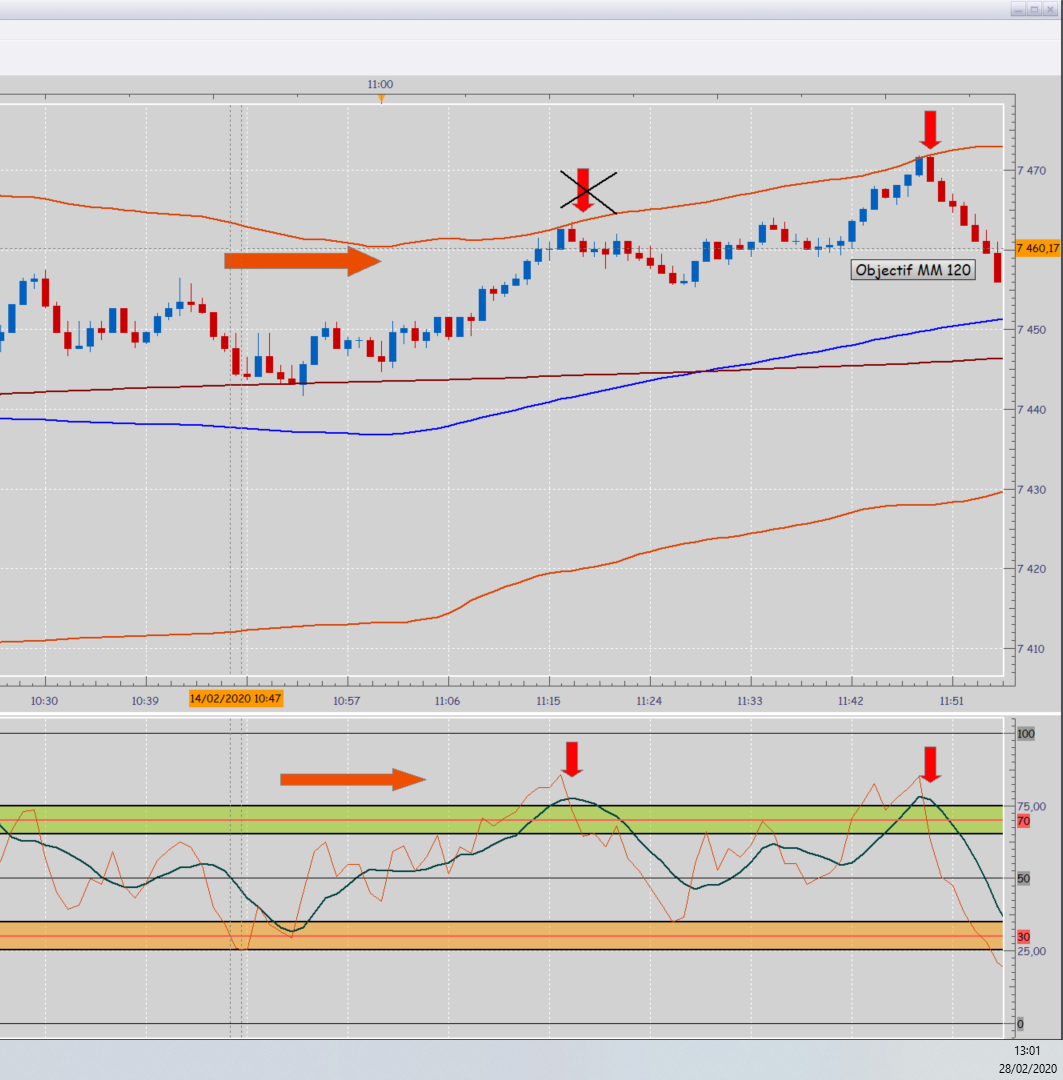This screenshot has height=1080, width=1063.
Task: Click the 11:51 time axis label
Action: click(x=951, y=700)
